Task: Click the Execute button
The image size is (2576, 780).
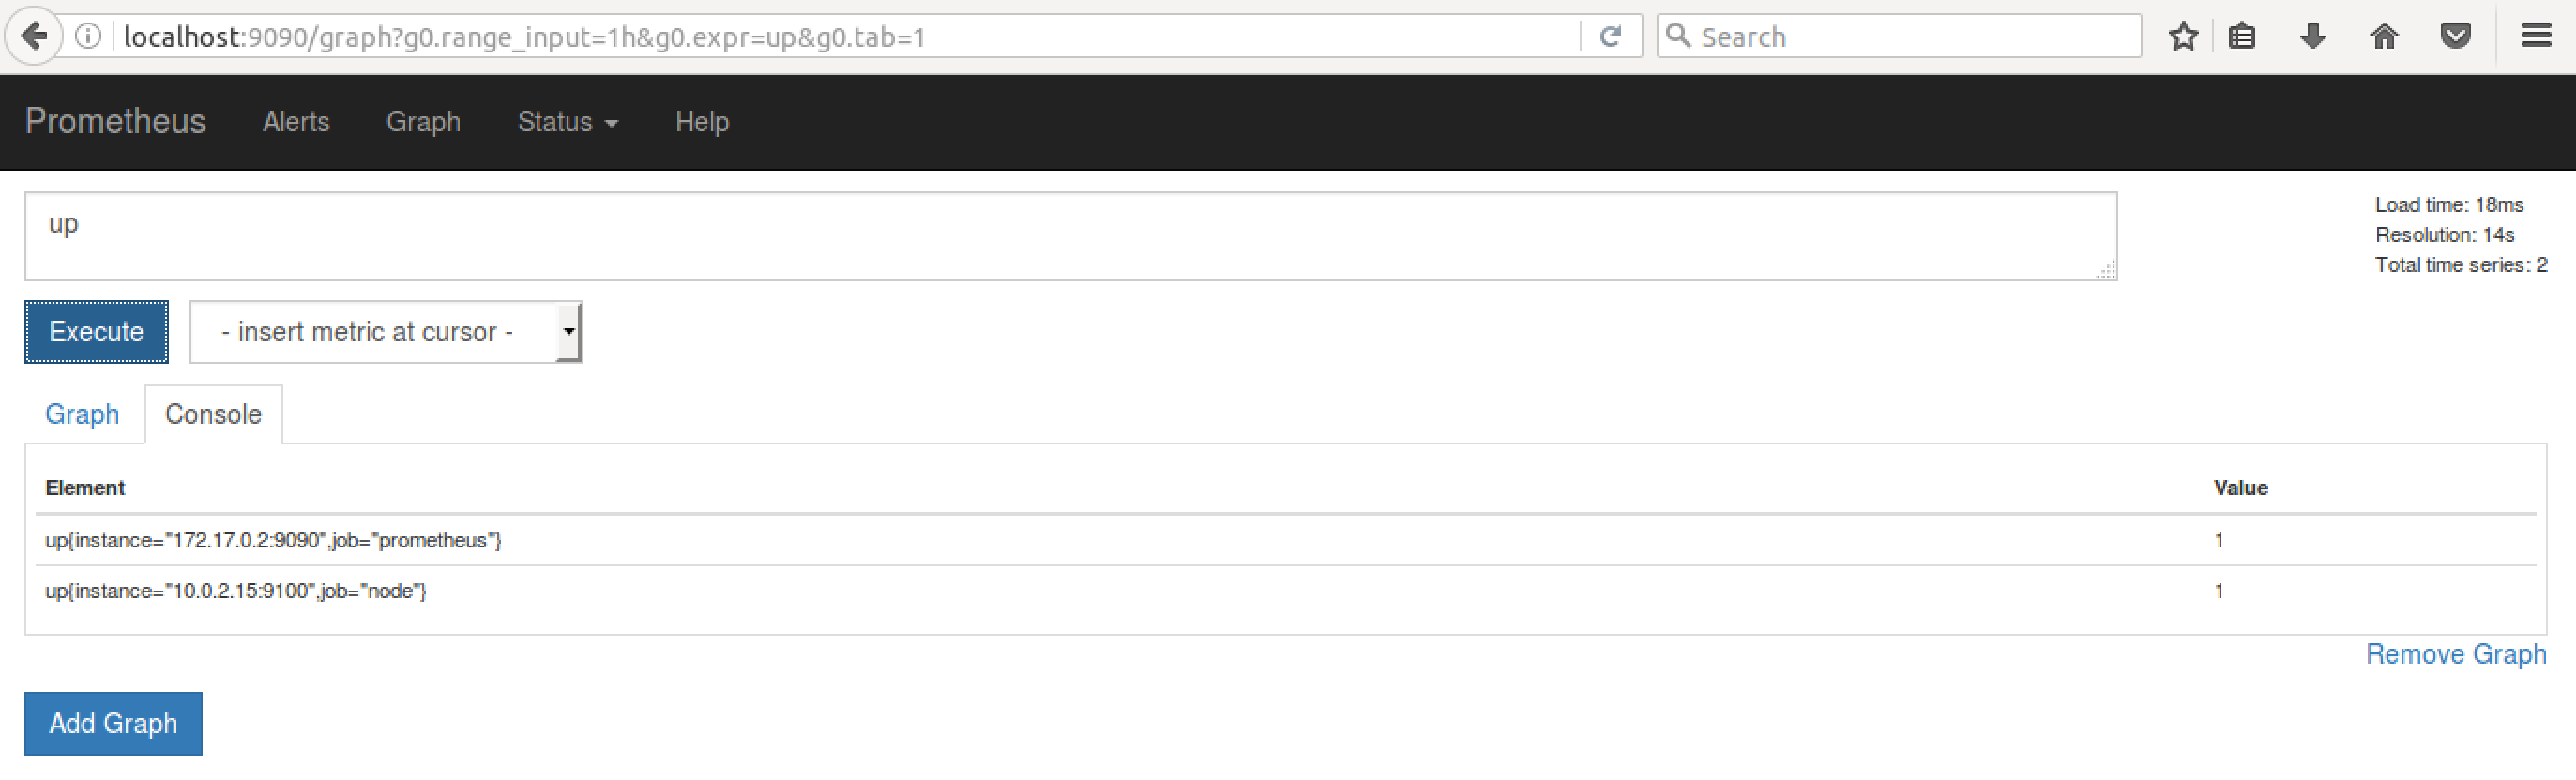Action: (96, 332)
